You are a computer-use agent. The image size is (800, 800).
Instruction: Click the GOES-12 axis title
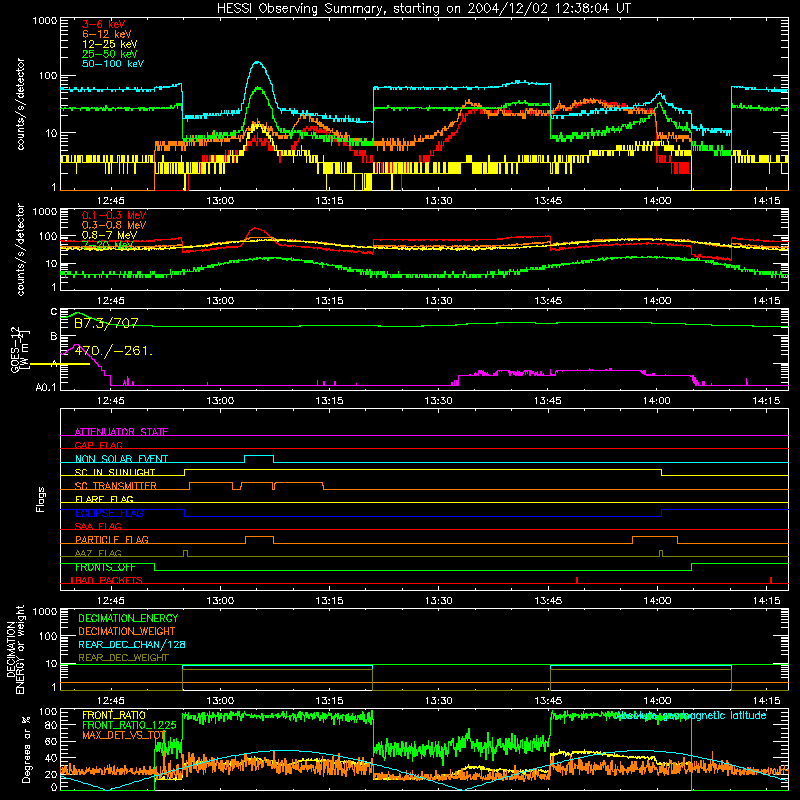pyautogui.click(x=15, y=350)
